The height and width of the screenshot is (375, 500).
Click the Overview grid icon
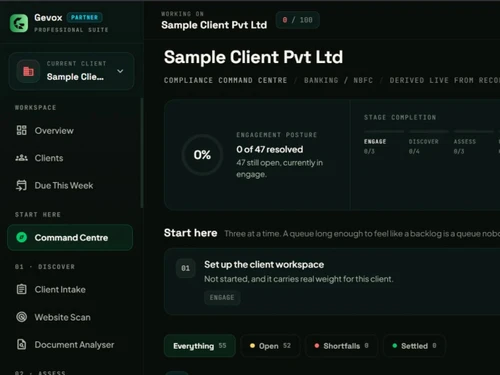[x=21, y=130]
